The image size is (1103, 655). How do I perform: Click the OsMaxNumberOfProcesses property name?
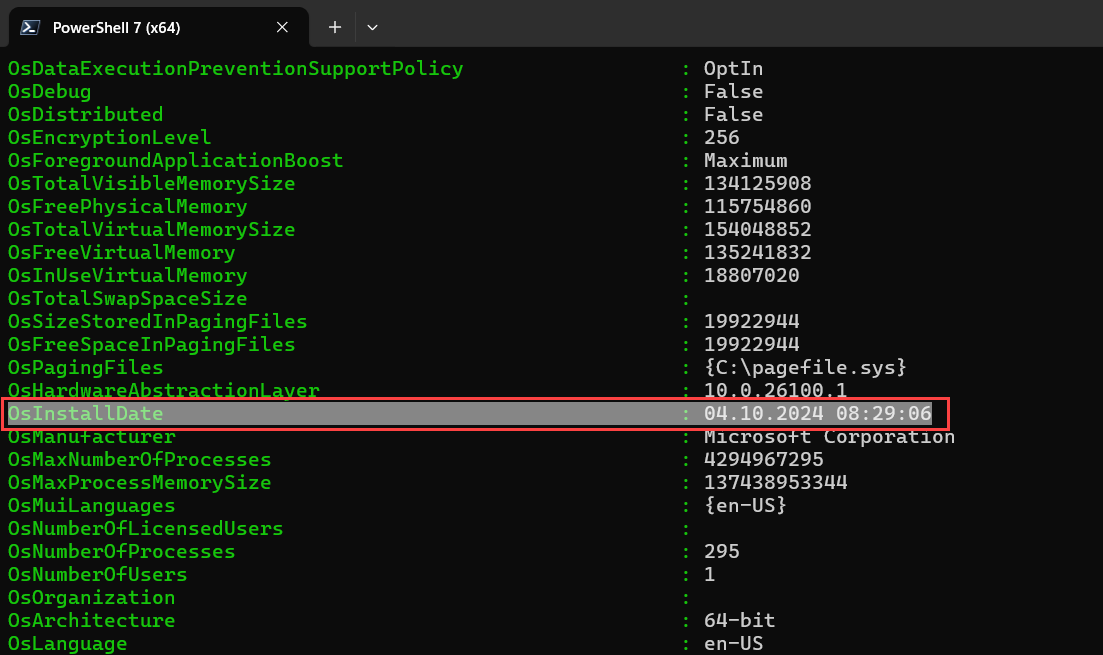pos(139,460)
